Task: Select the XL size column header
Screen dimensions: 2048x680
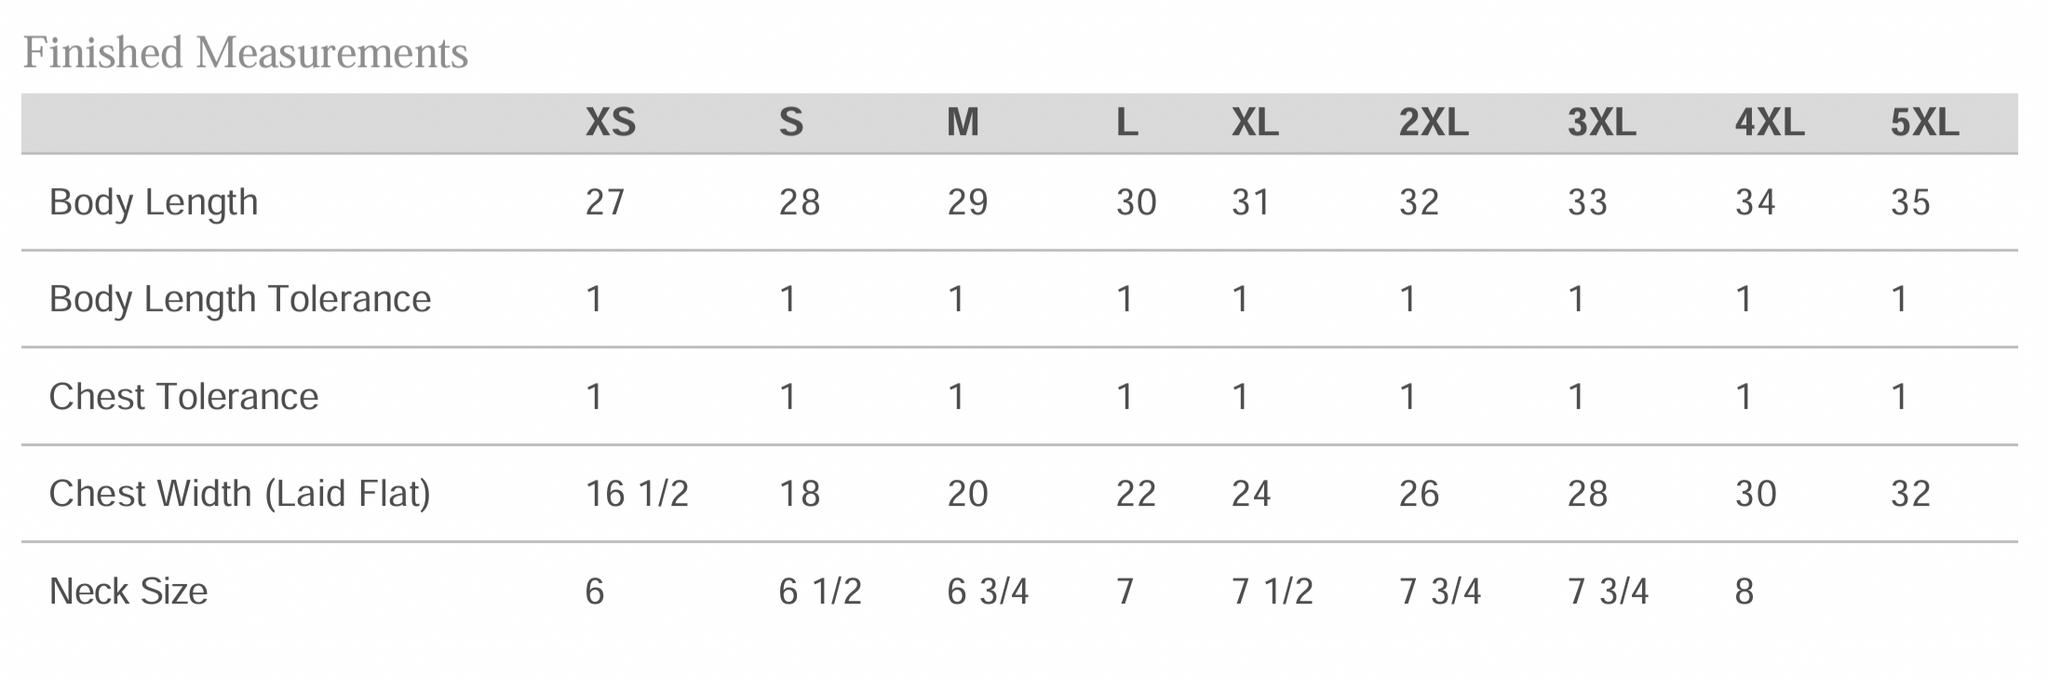Action: tap(1254, 123)
